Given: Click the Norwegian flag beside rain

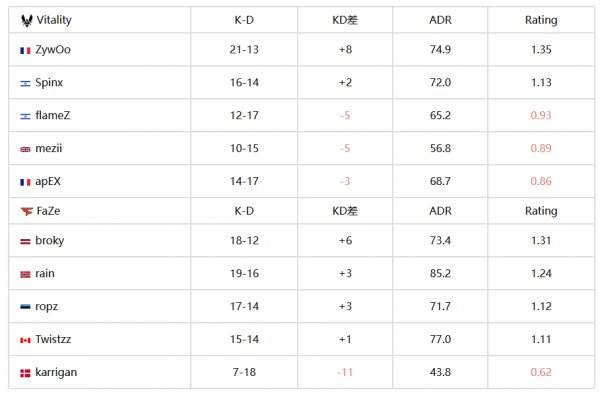Looking at the screenshot, I should 25,274.
